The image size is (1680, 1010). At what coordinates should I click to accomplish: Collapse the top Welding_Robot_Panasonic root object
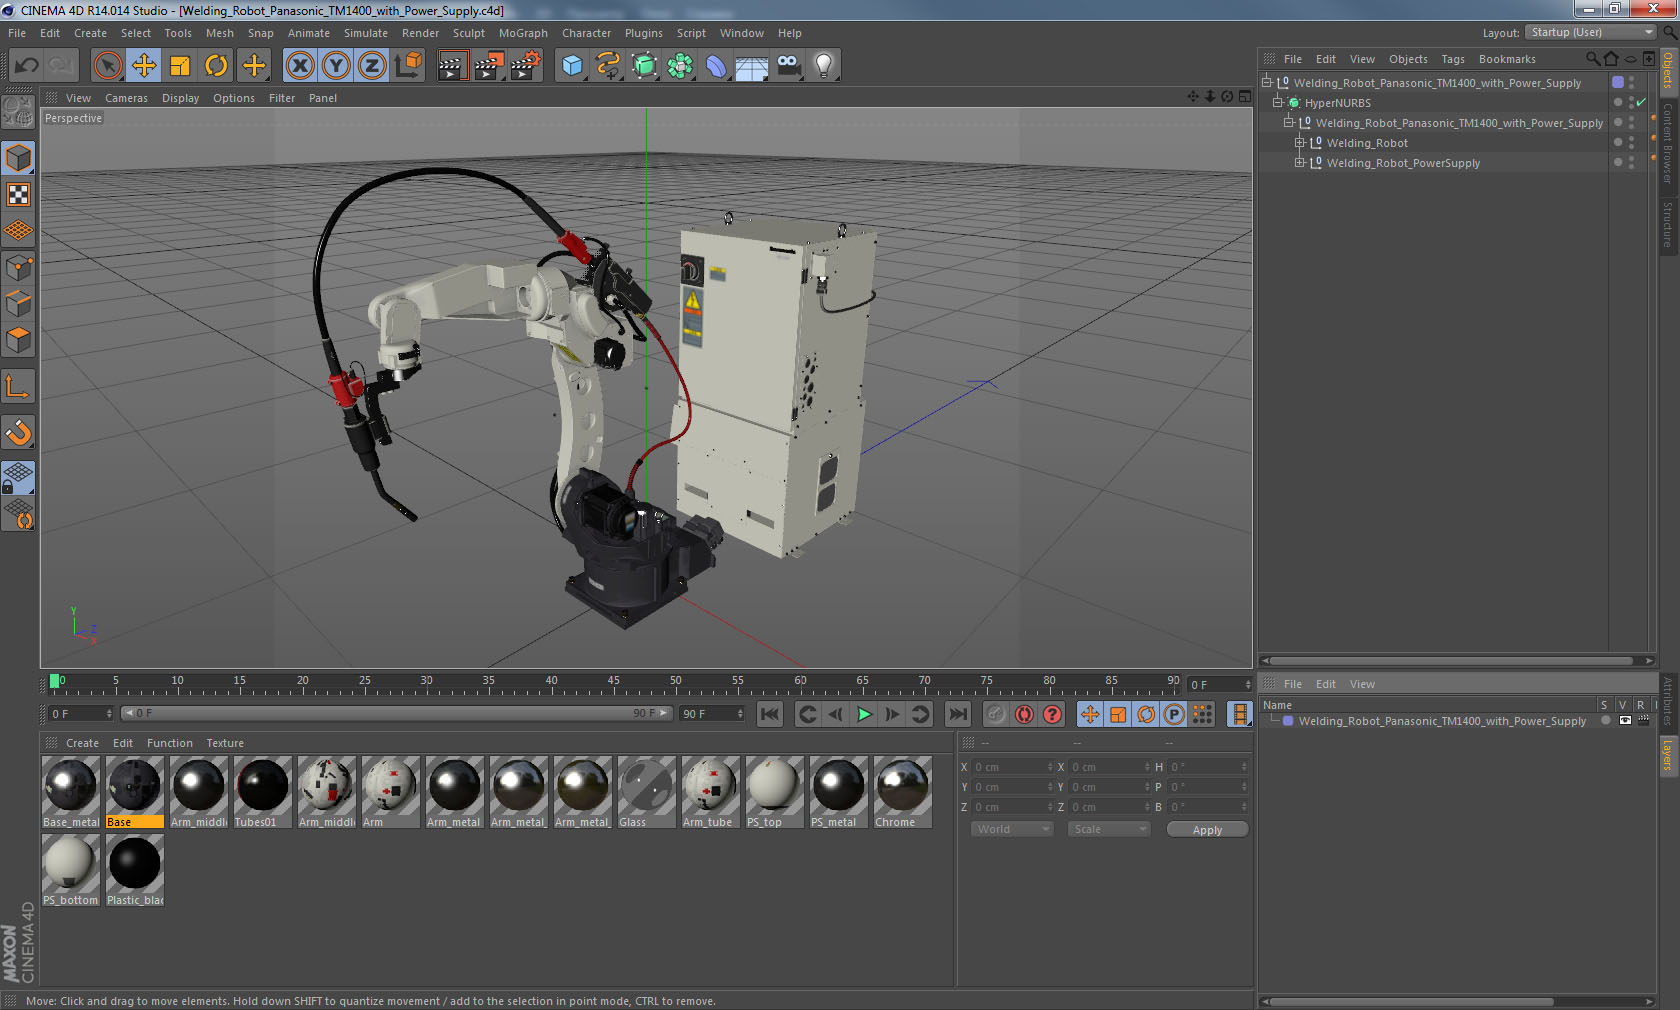[x=1266, y=82]
